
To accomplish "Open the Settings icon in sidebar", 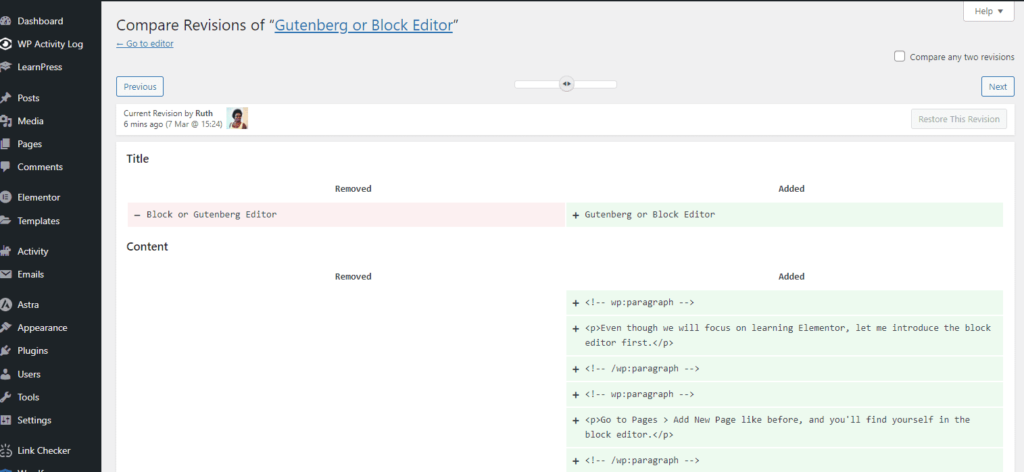I will click(x=6, y=420).
